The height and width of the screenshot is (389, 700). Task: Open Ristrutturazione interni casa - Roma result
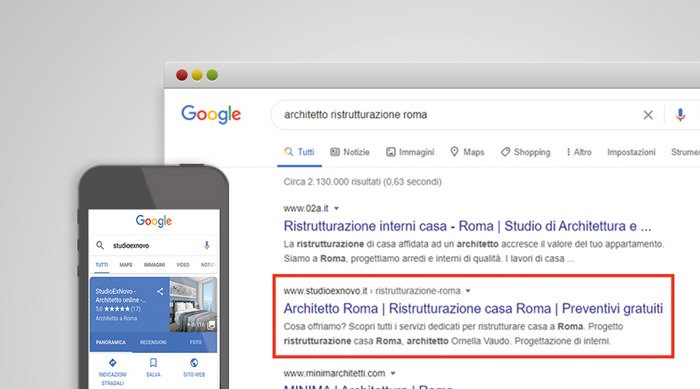[x=467, y=226]
